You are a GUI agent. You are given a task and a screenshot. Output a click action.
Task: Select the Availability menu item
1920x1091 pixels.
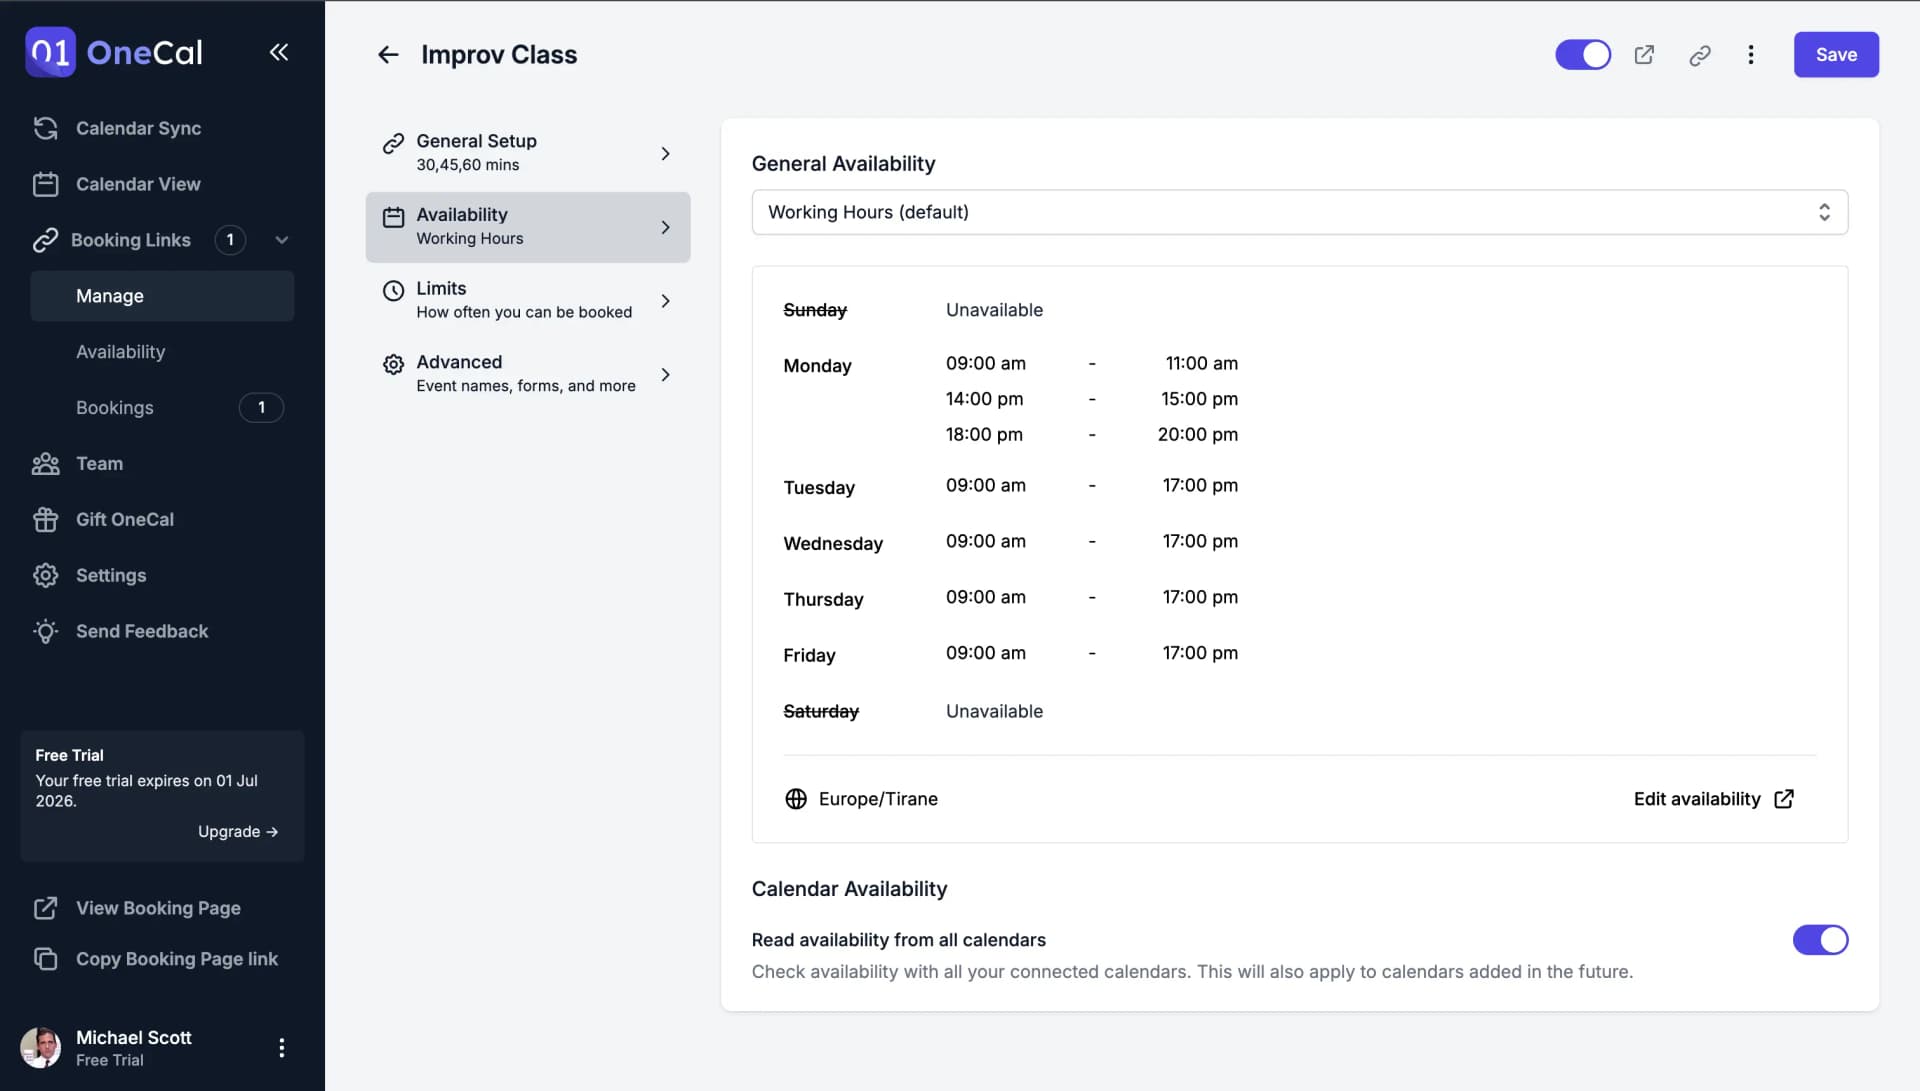120,352
